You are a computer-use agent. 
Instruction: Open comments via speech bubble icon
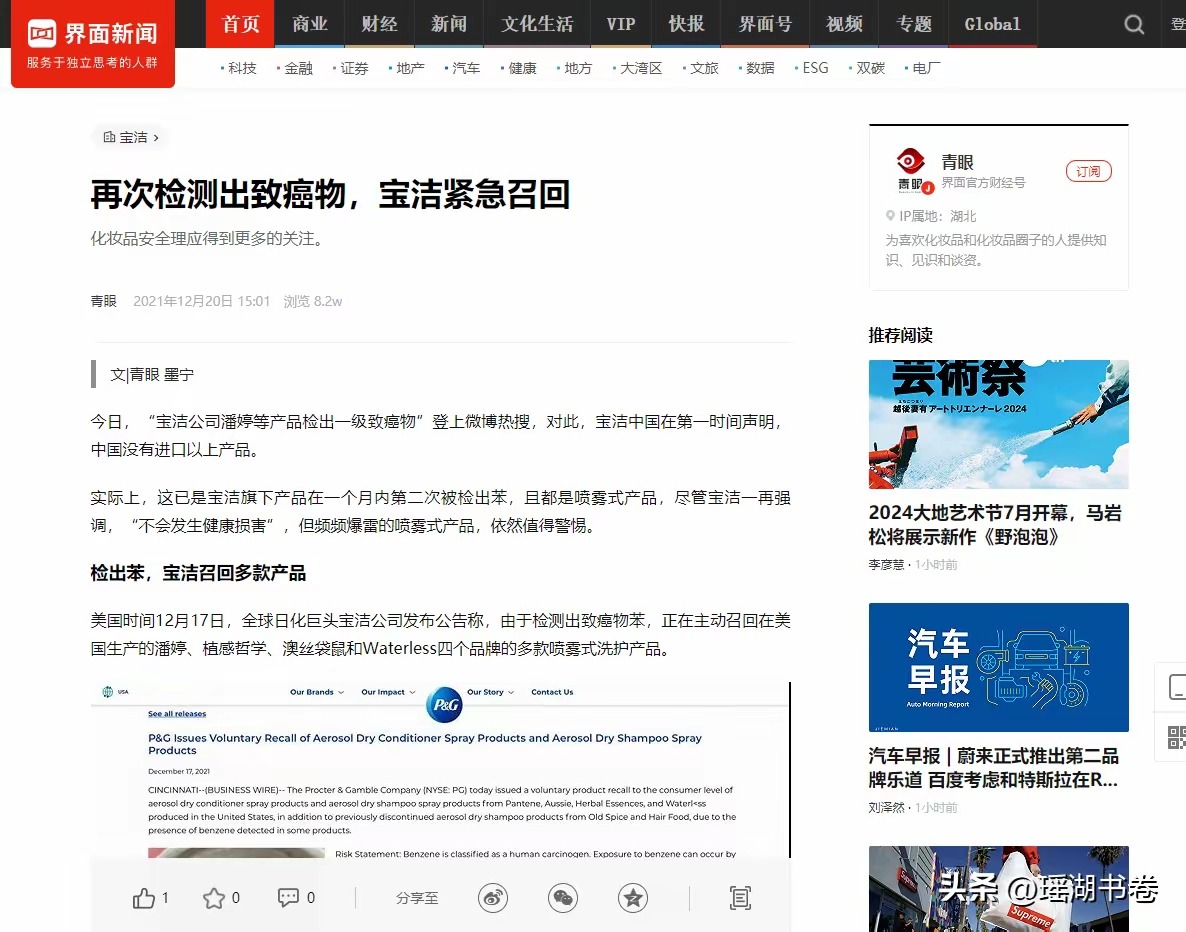288,898
